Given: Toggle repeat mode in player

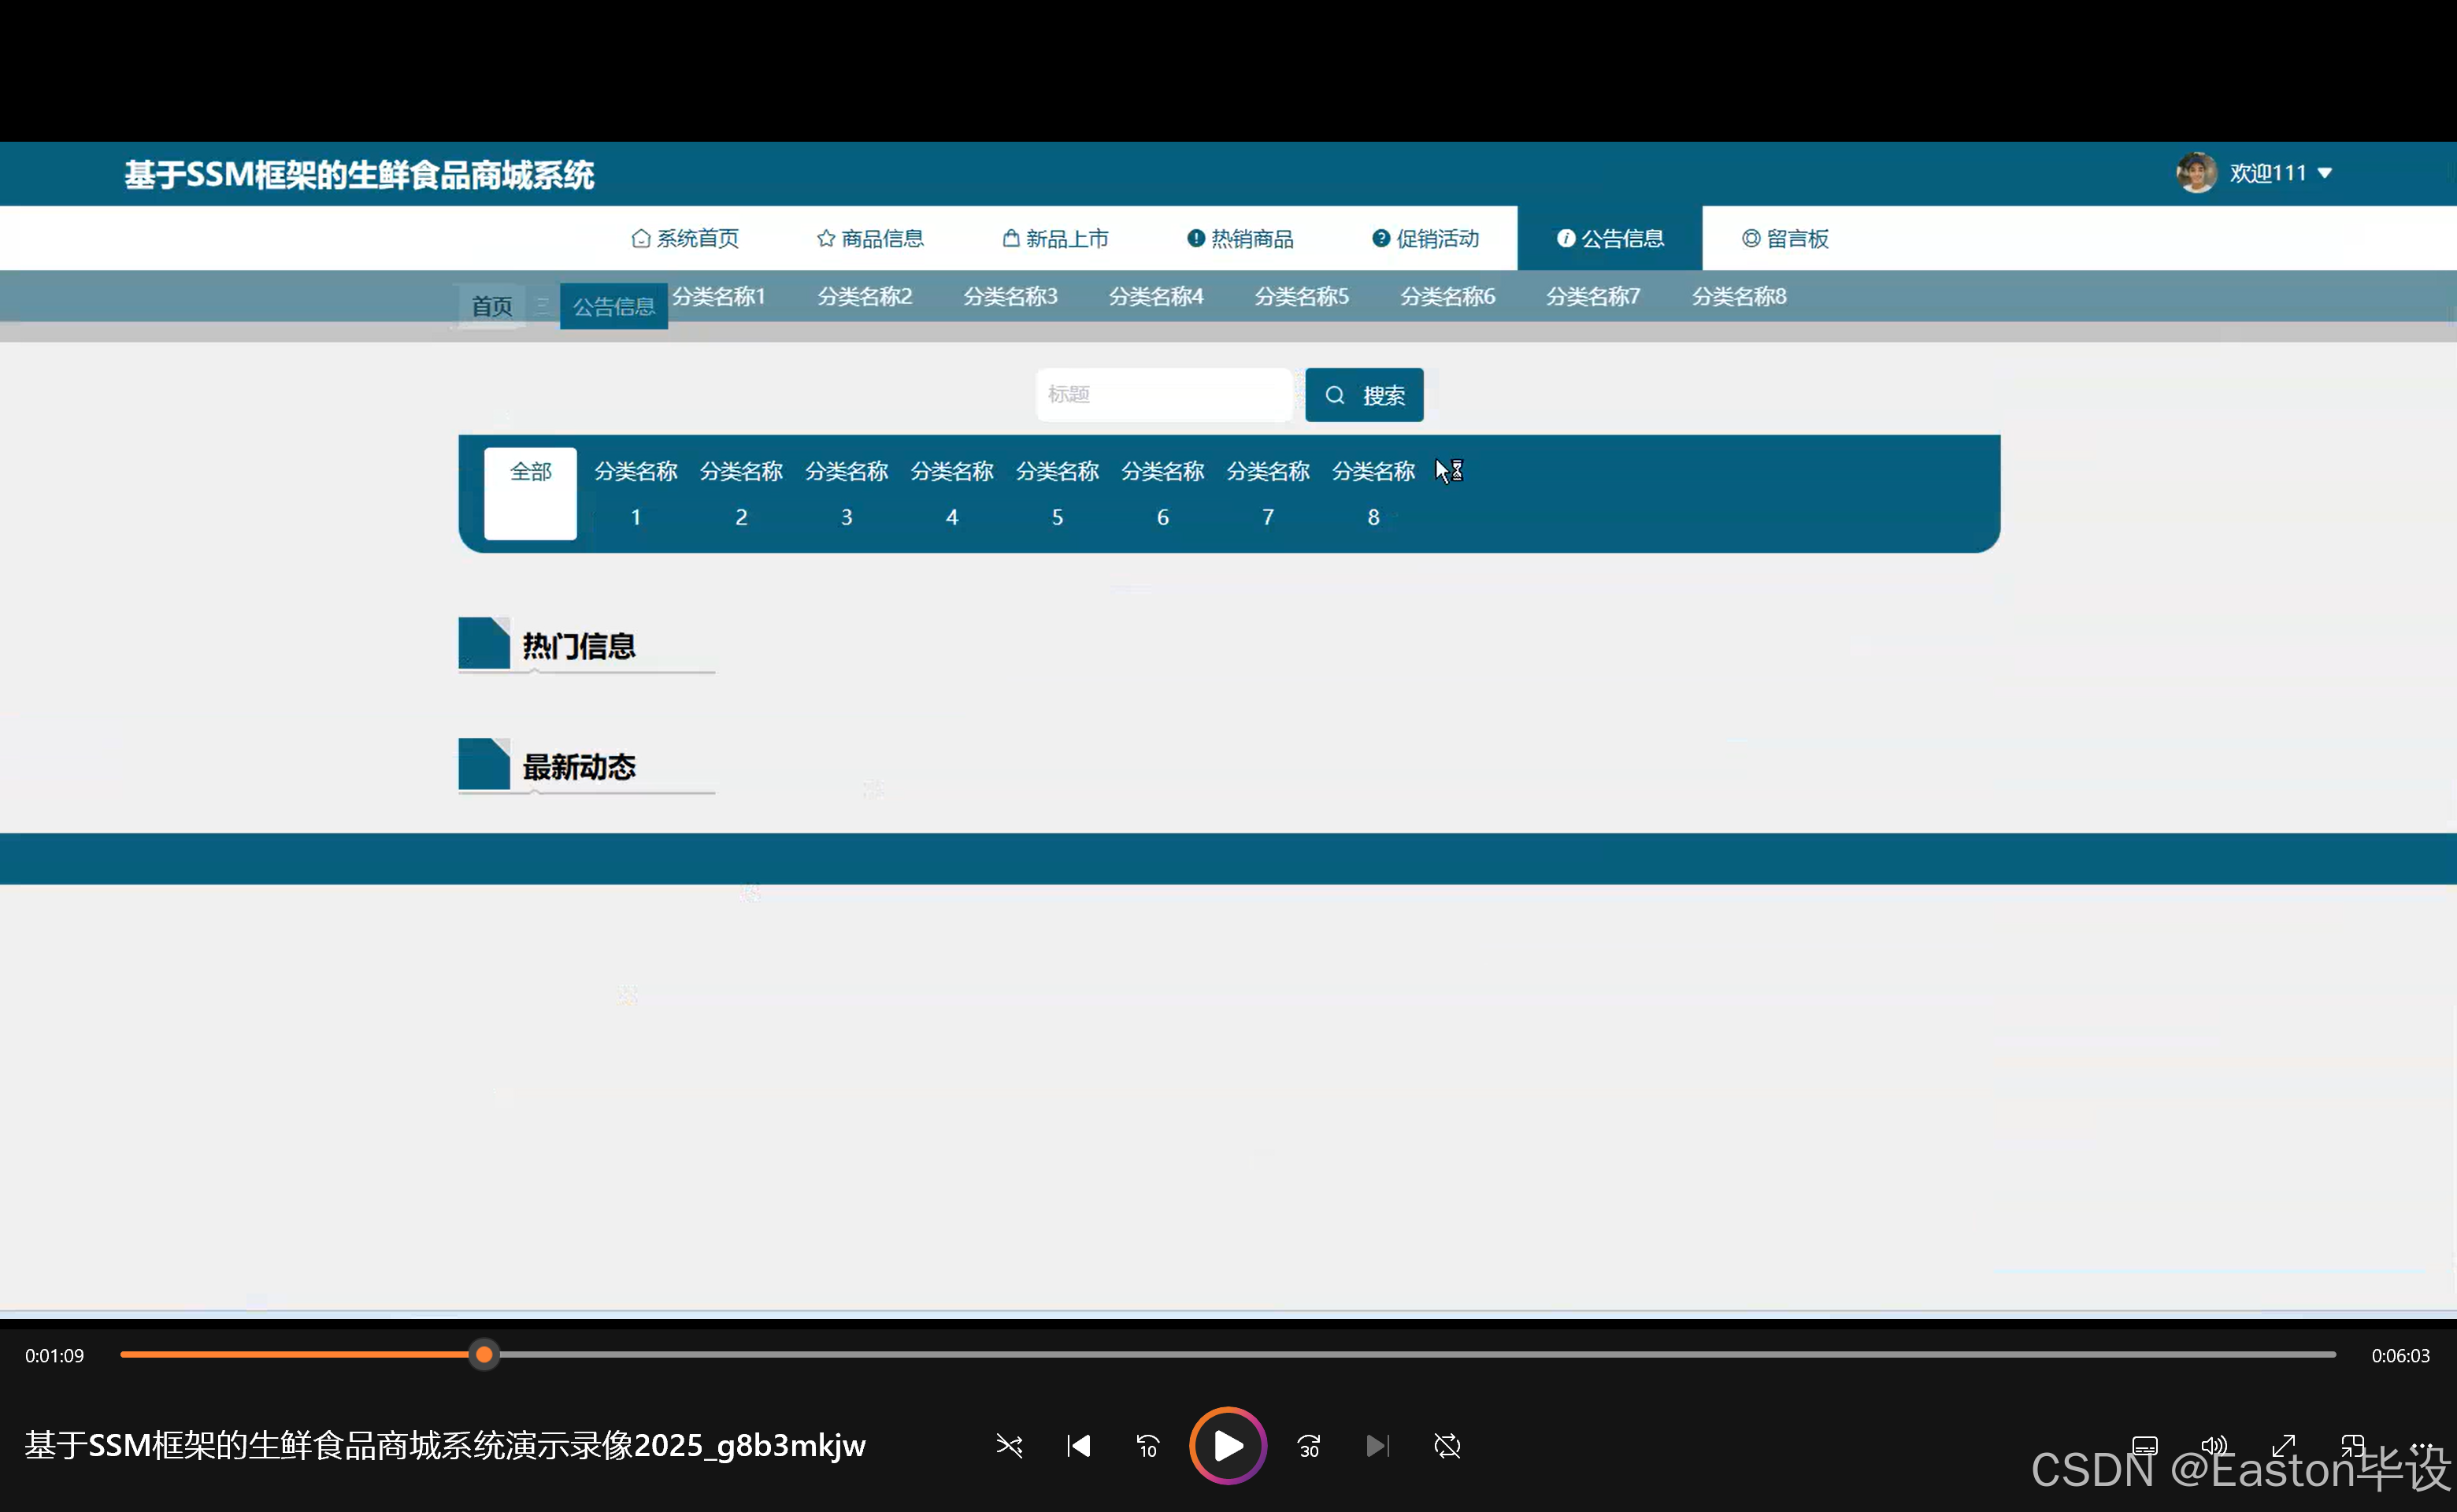Looking at the screenshot, I should click(x=1447, y=1446).
